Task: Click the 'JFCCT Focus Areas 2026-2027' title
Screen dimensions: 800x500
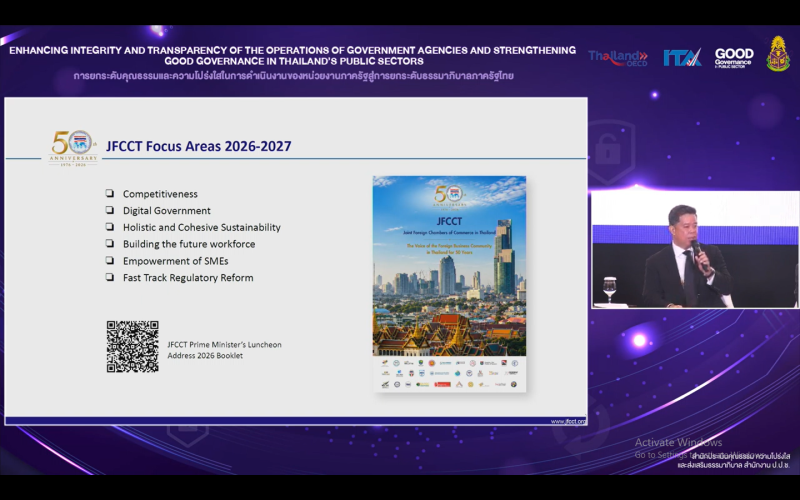Action: pyautogui.click(x=198, y=146)
